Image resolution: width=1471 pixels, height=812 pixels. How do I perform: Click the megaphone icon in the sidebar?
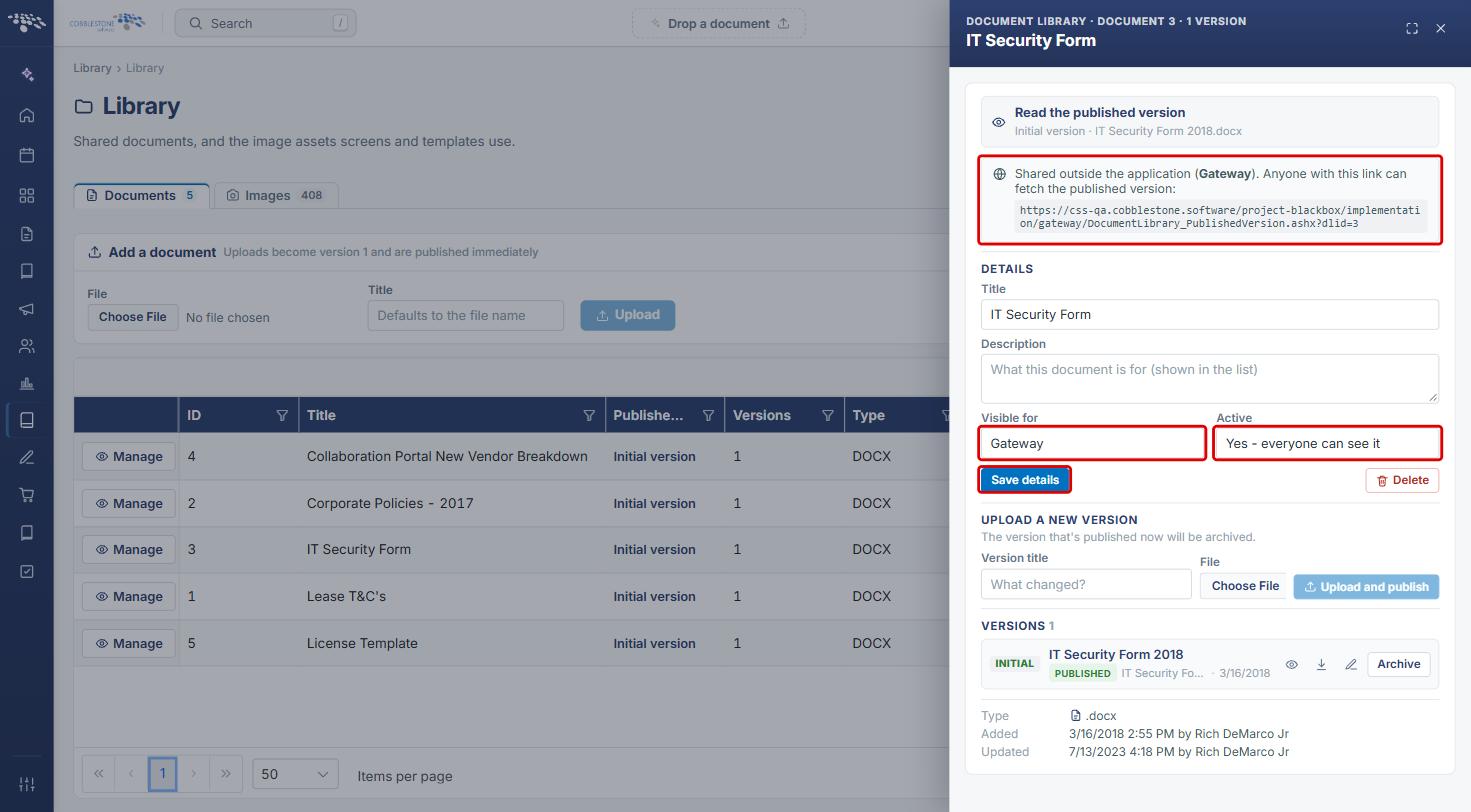coord(27,309)
